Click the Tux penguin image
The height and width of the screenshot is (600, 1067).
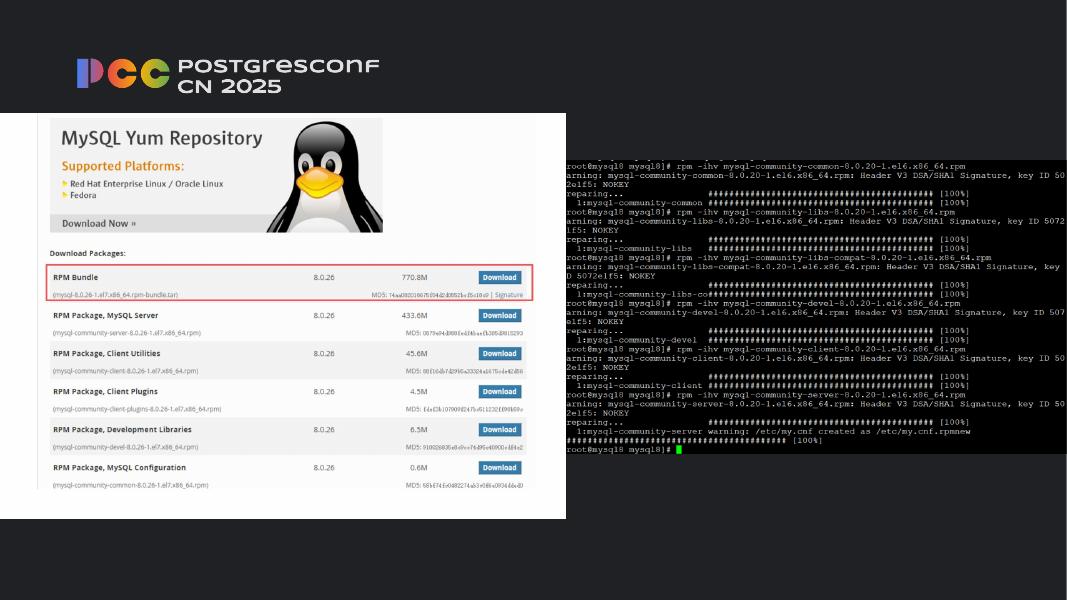click(x=324, y=177)
